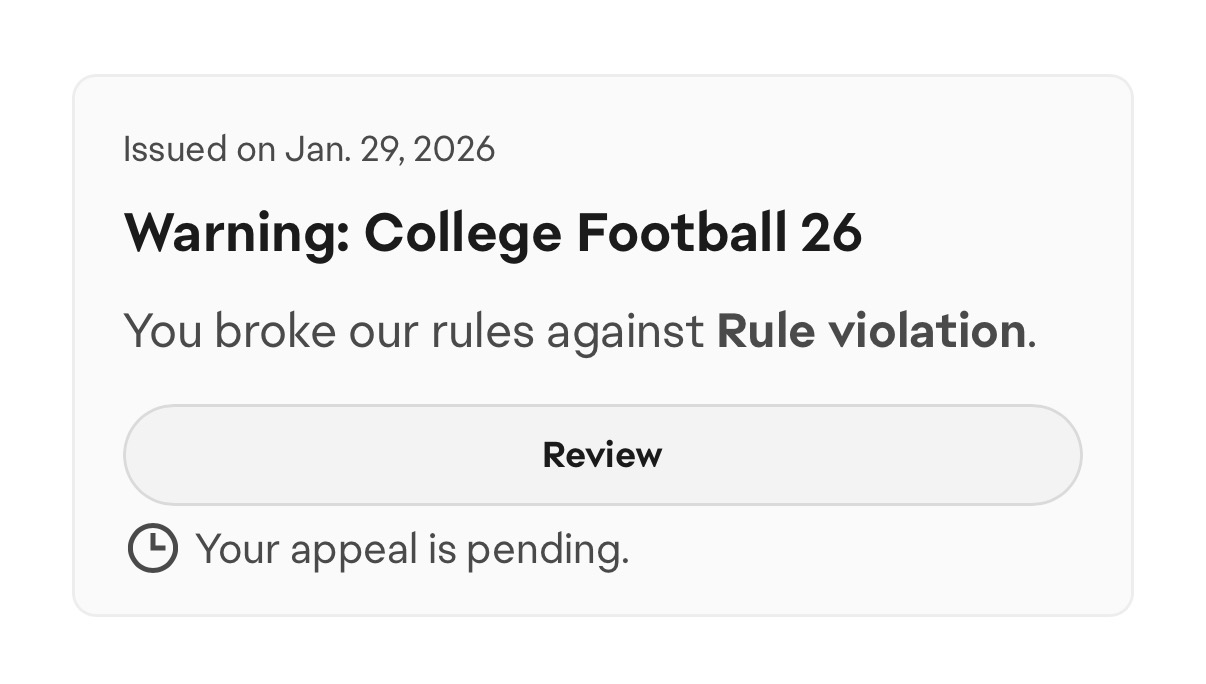Open the warning review via Review
Screen dimensions: 1206x684
(602, 455)
